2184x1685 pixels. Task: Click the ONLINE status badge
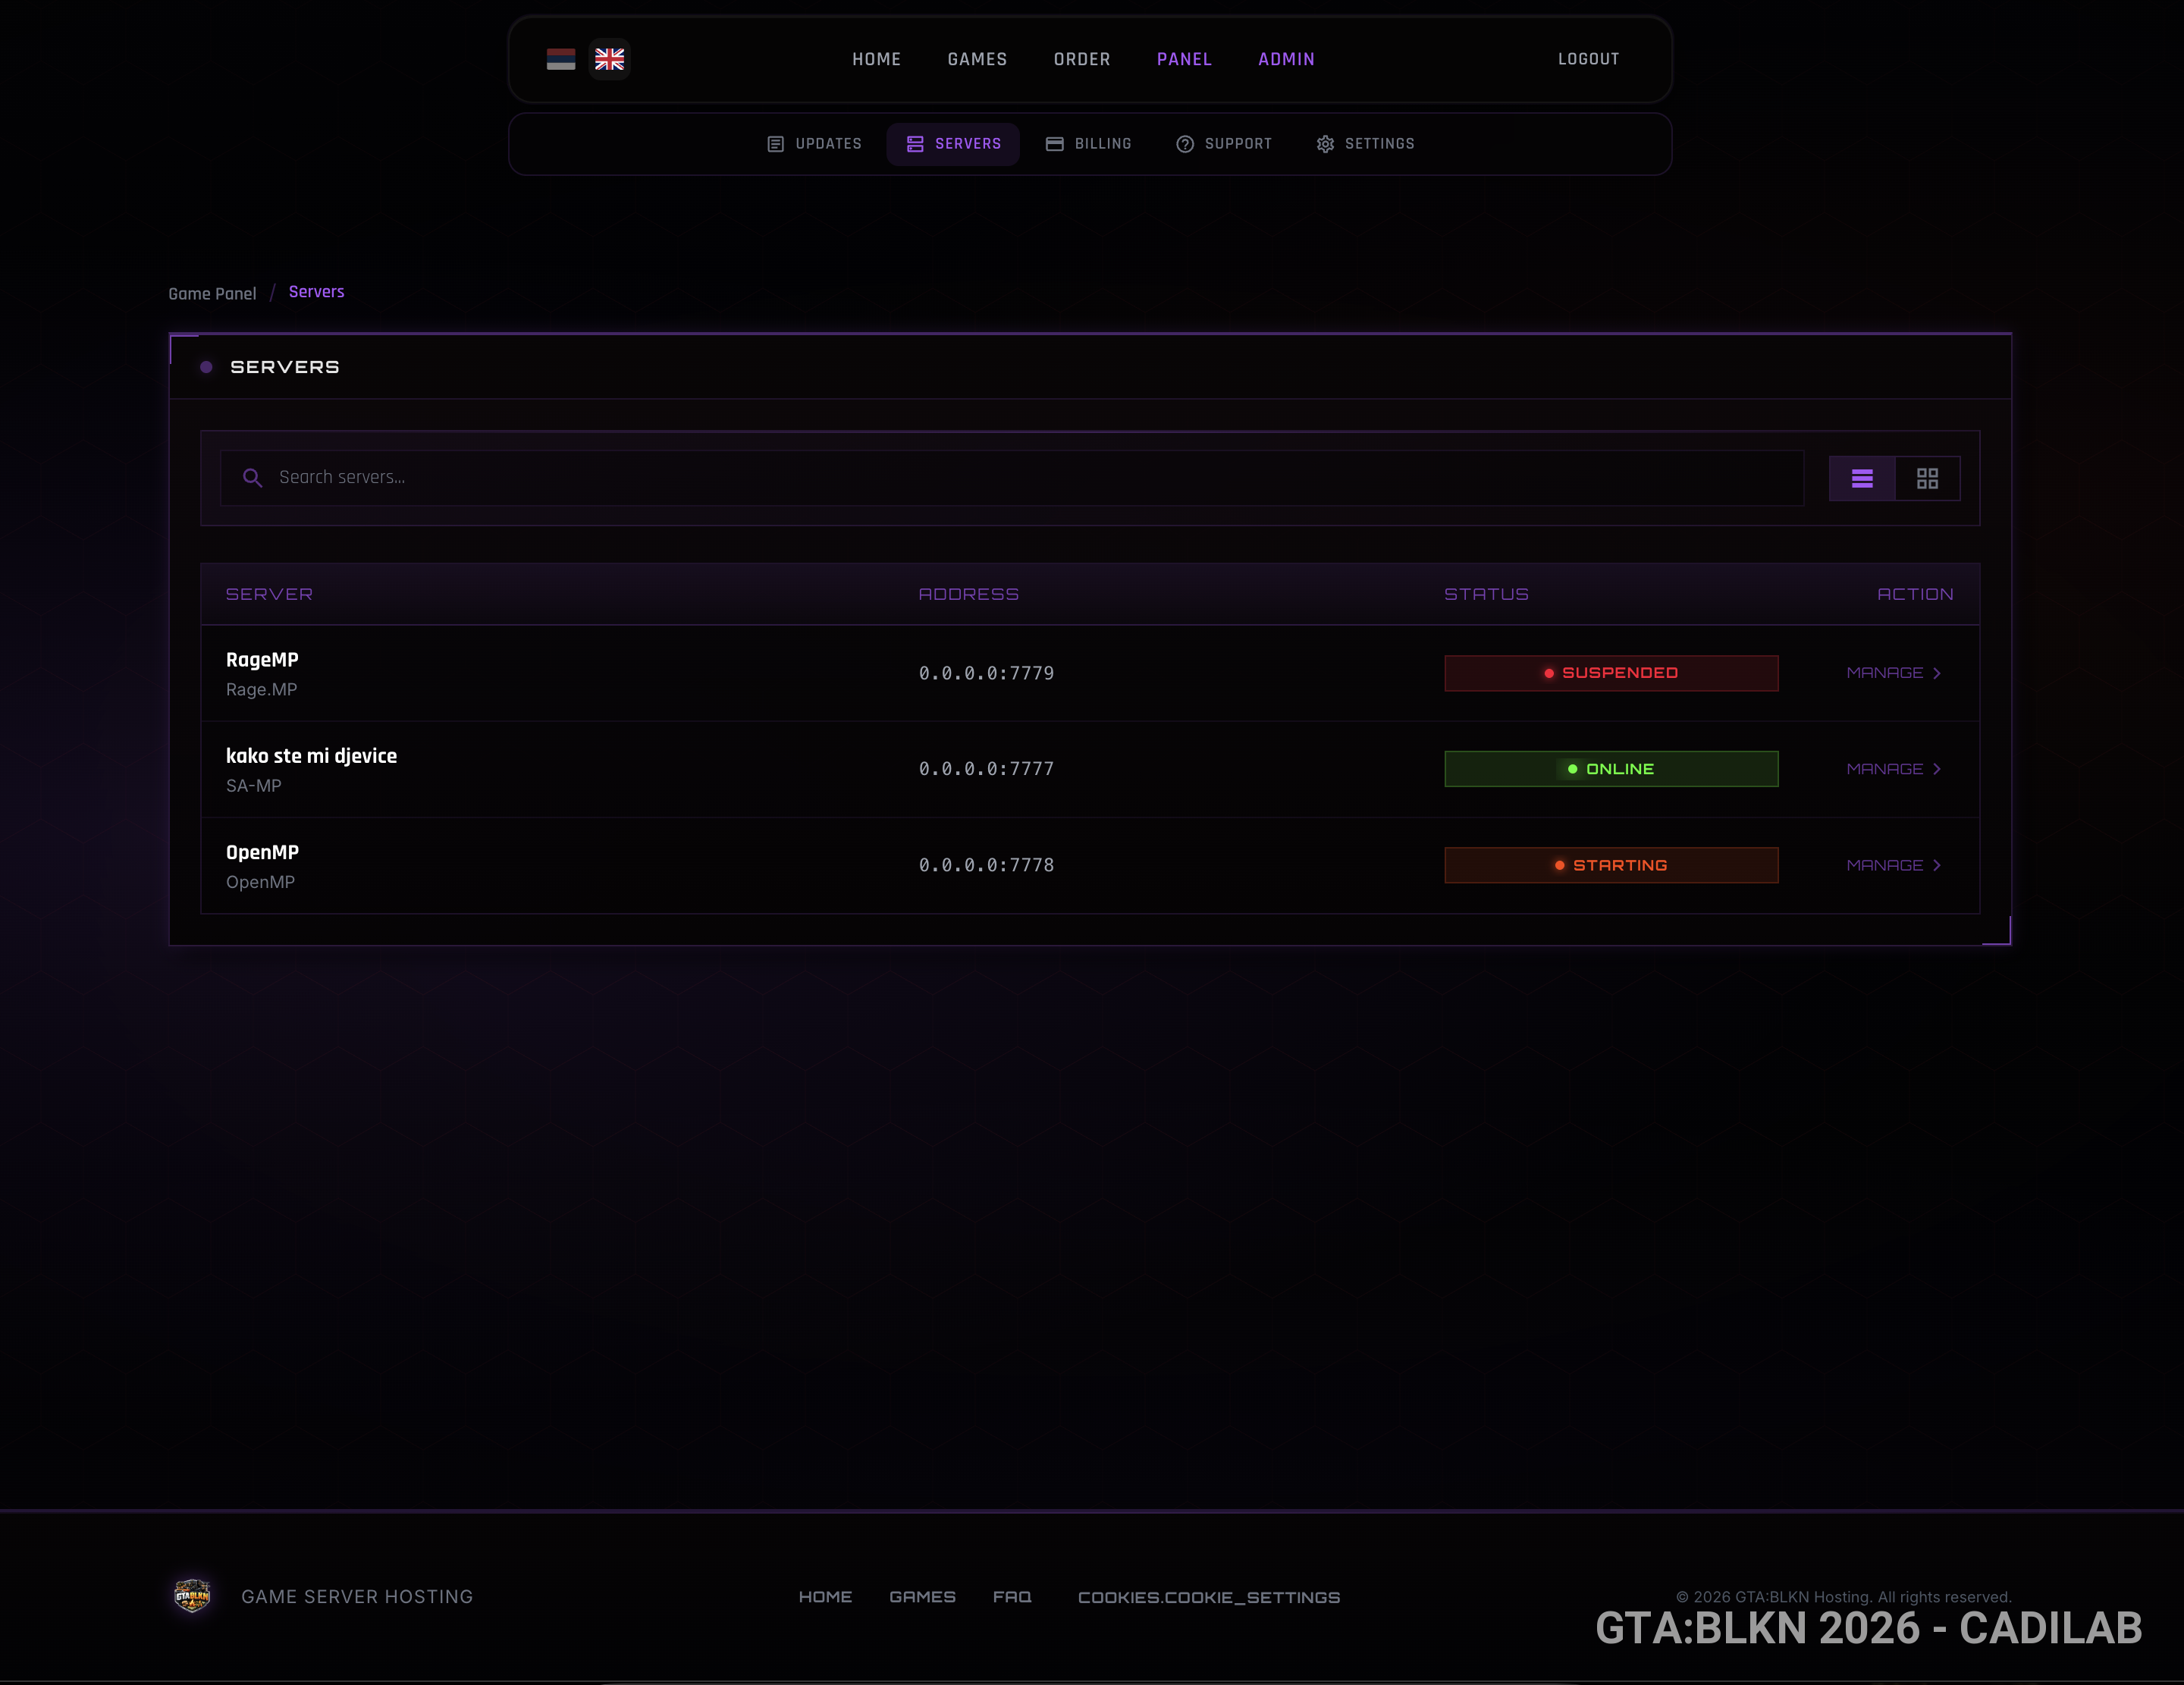point(1611,769)
